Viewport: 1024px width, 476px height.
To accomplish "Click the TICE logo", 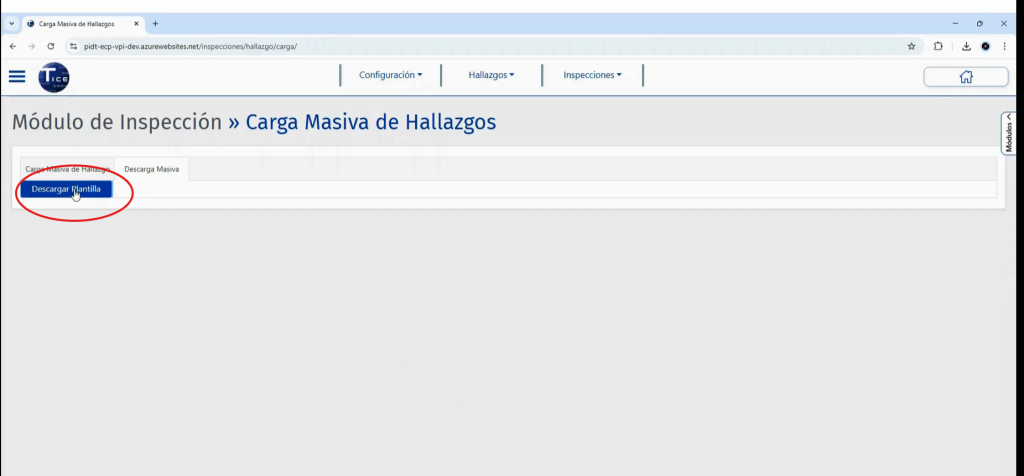I will click(53, 76).
